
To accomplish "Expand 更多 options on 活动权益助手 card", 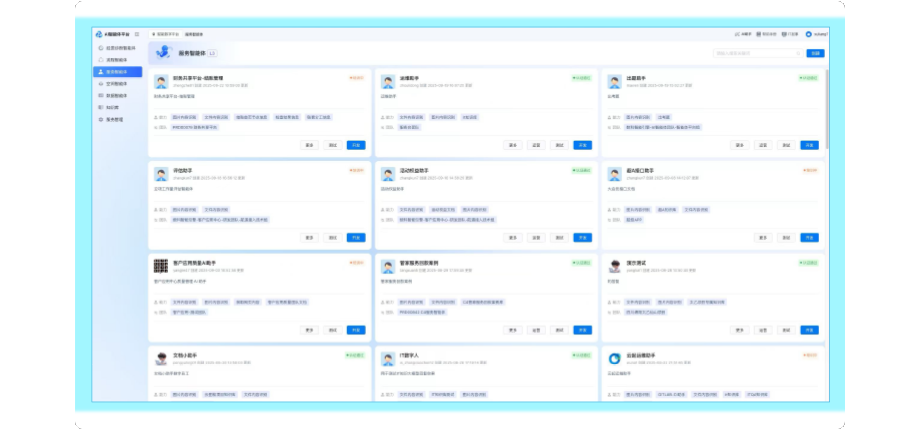I will [x=513, y=237].
